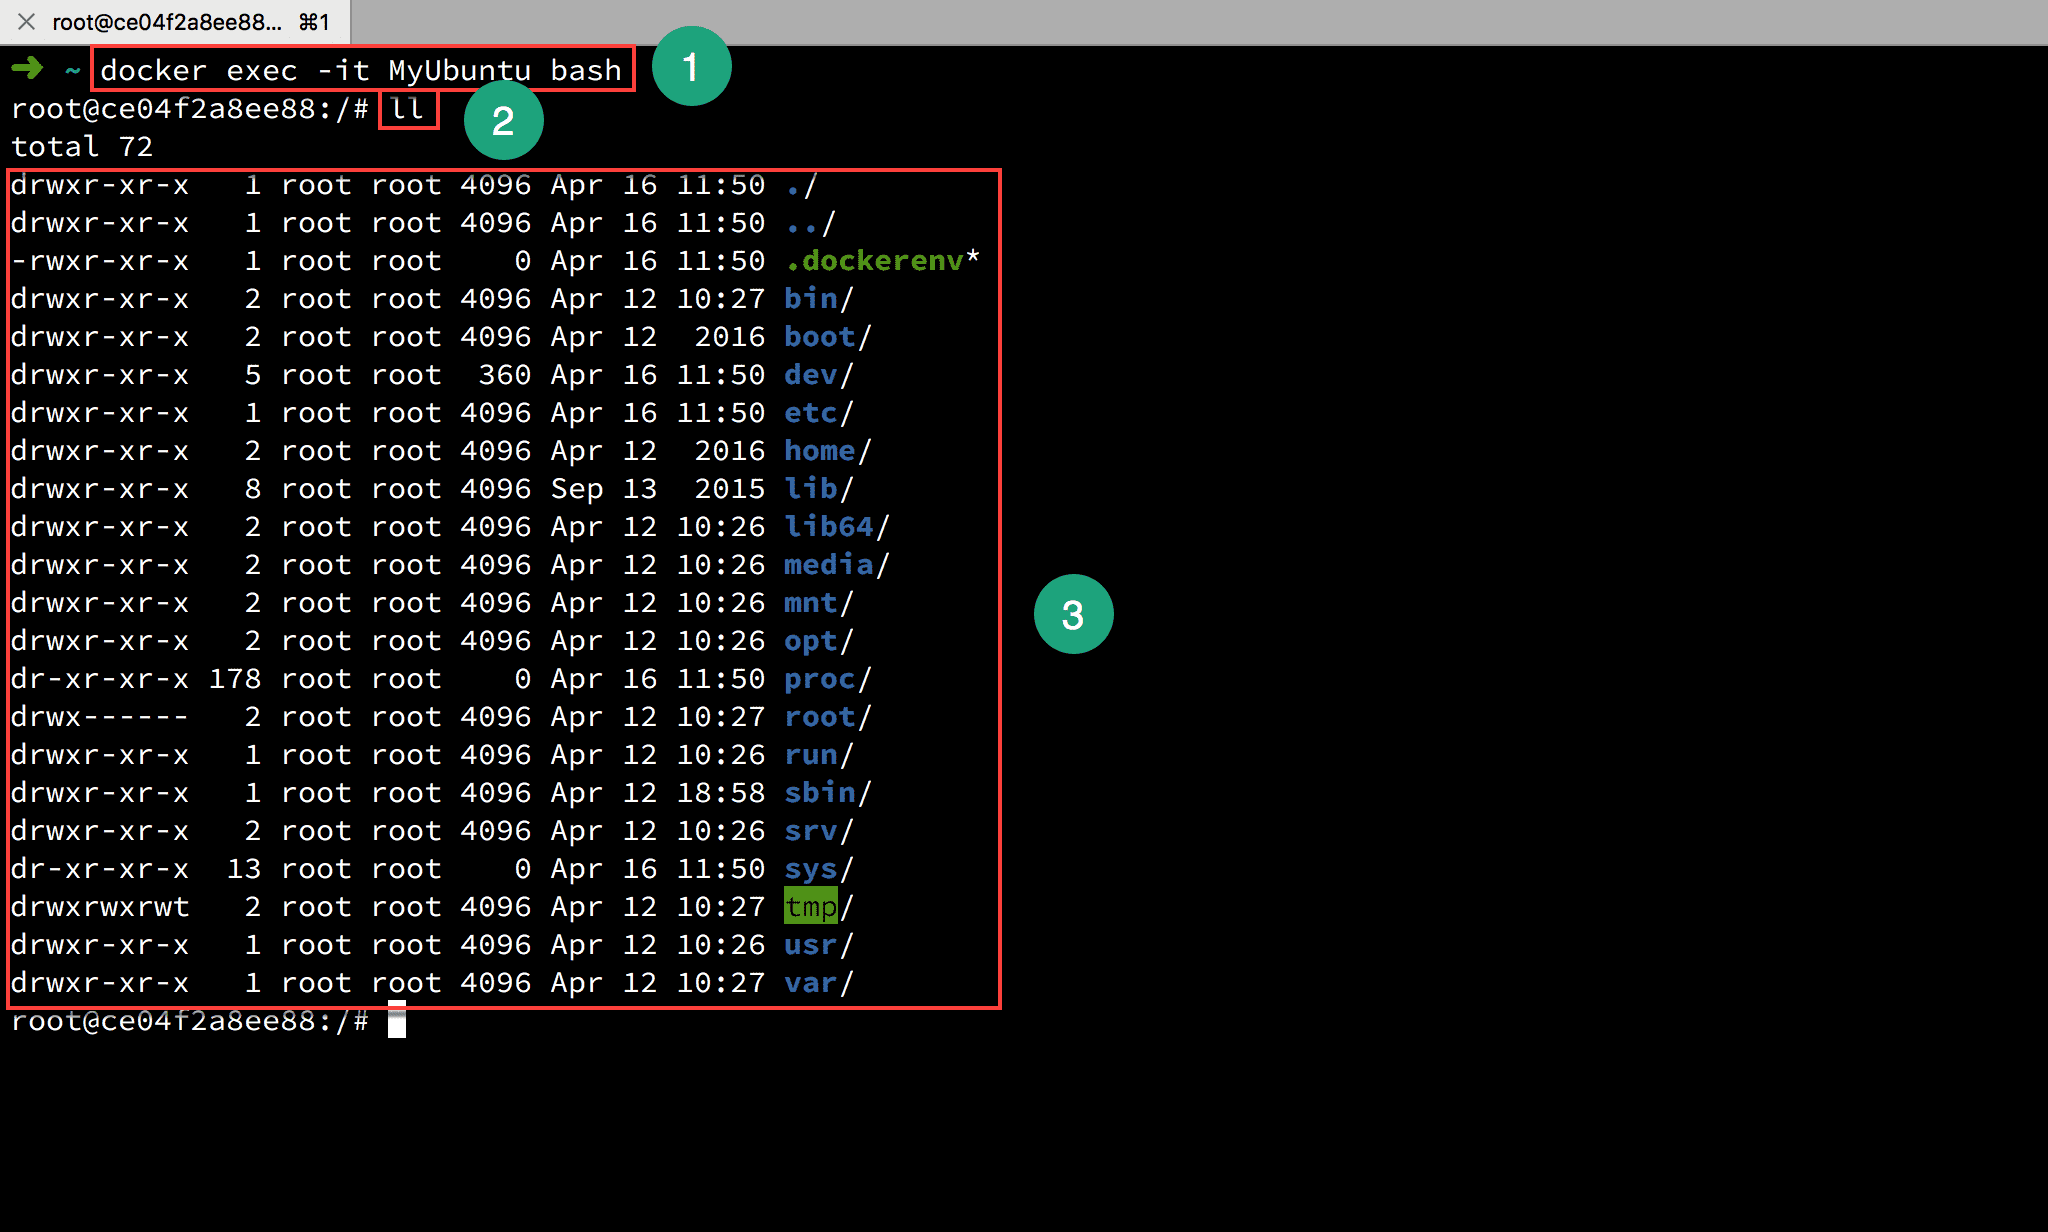Click the lib/ directory name
Screen dimensions: 2048x1232
819,489
